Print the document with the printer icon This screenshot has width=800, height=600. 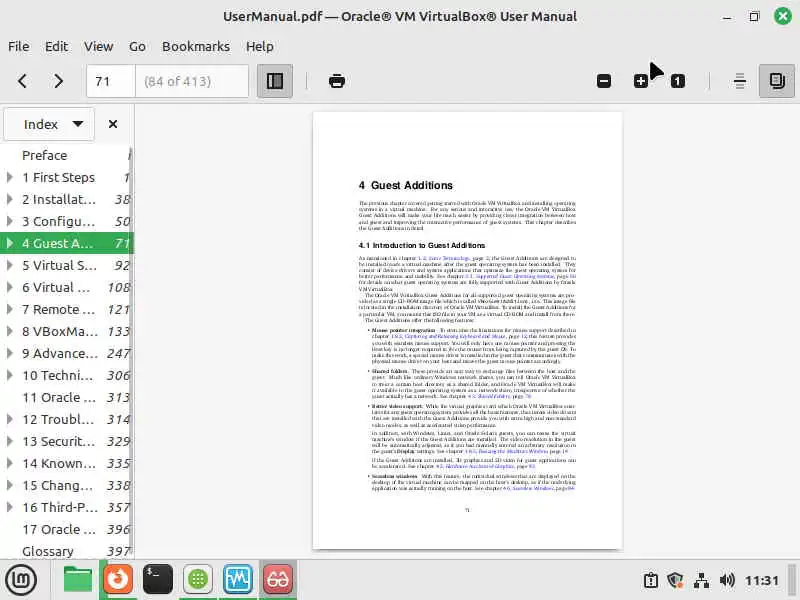point(337,81)
